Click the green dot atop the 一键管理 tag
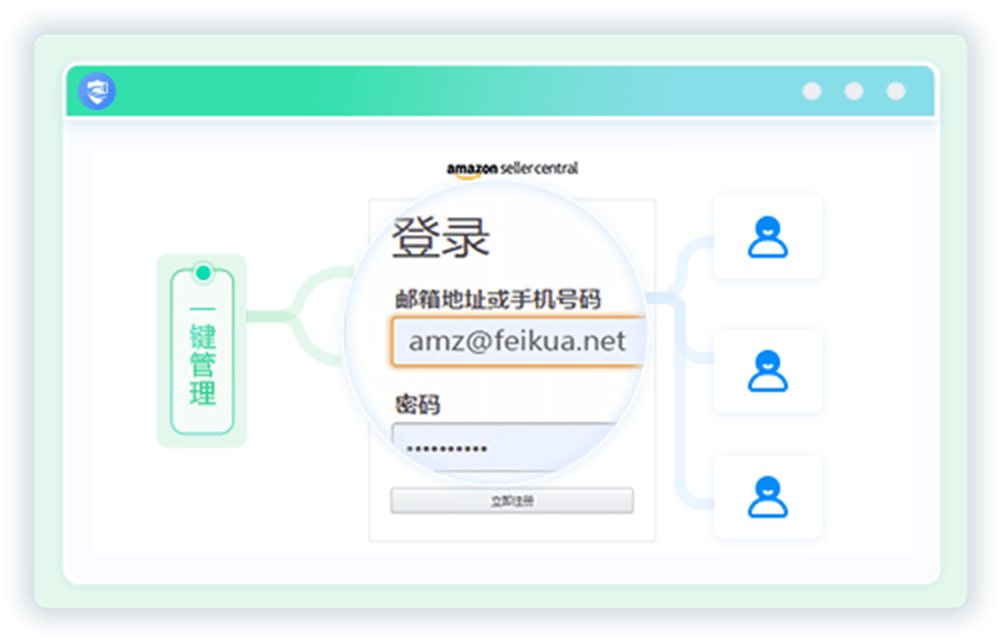The image size is (1002, 642). pos(203,272)
